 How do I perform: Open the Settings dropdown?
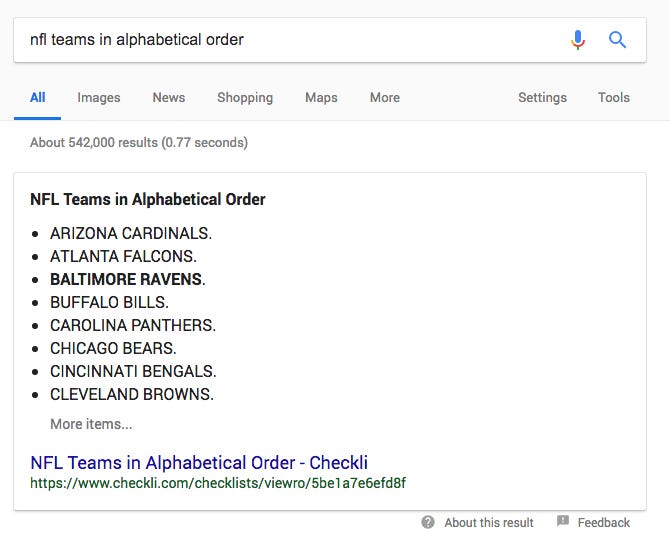(542, 97)
